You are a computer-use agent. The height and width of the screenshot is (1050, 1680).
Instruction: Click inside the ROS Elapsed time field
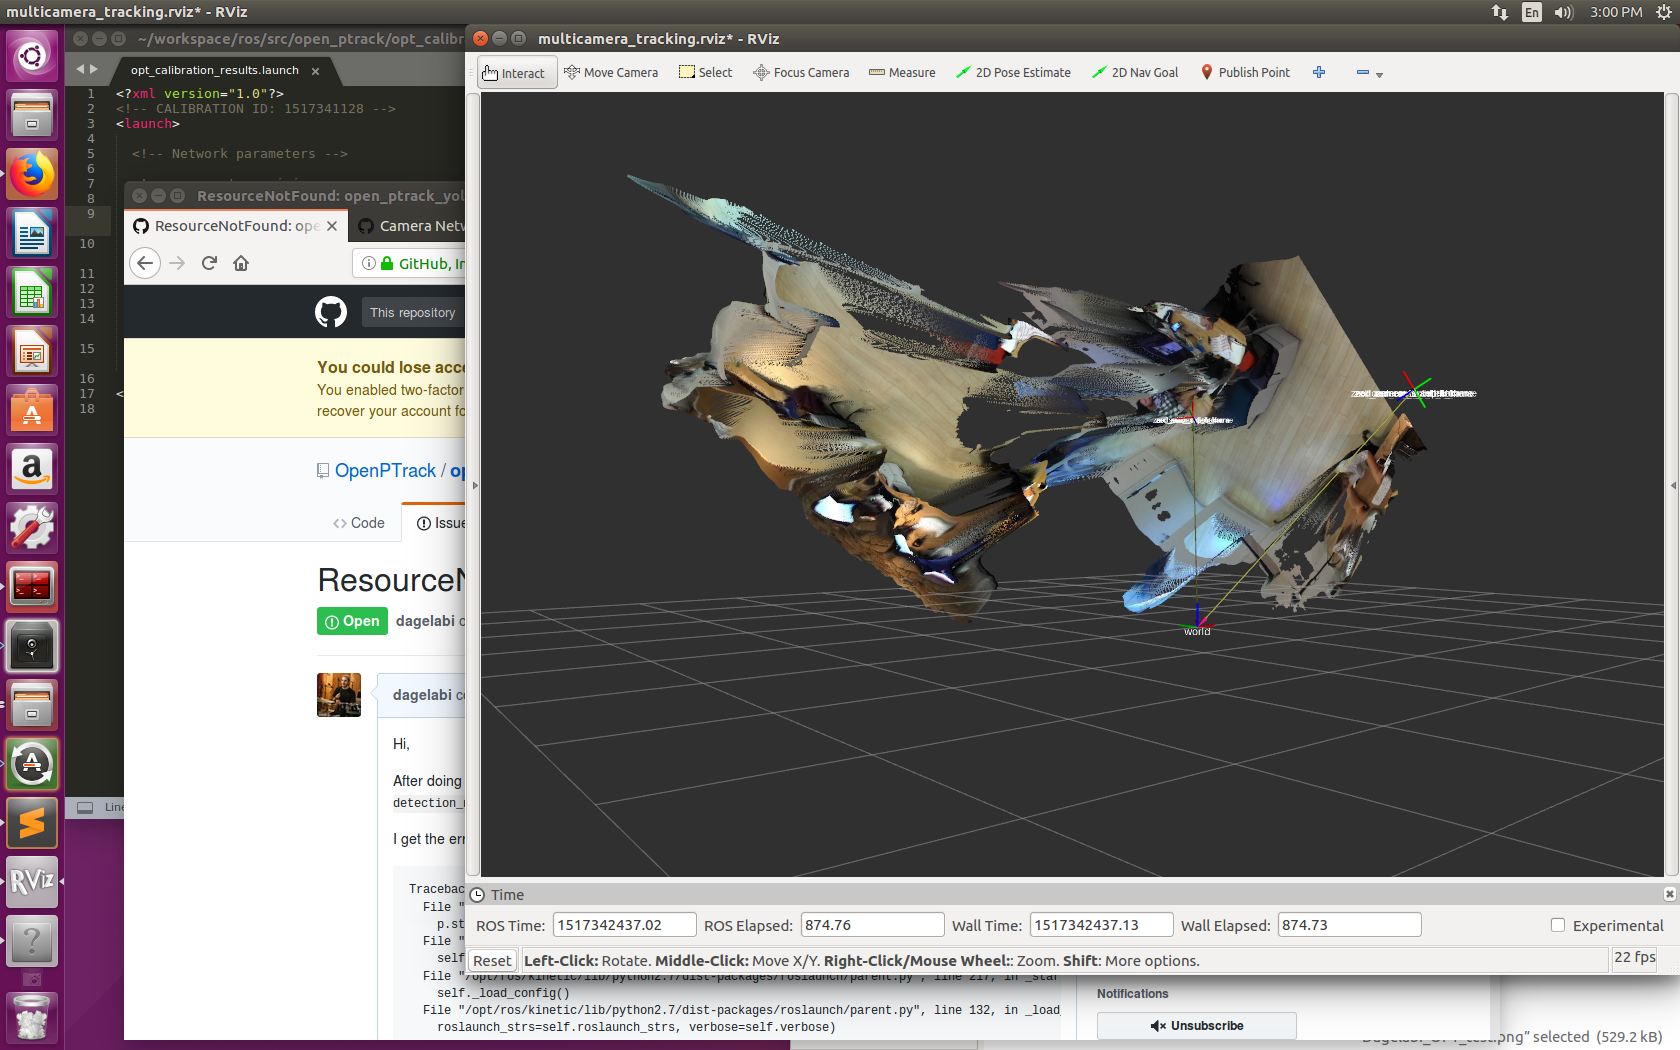[x=871, y=924]
